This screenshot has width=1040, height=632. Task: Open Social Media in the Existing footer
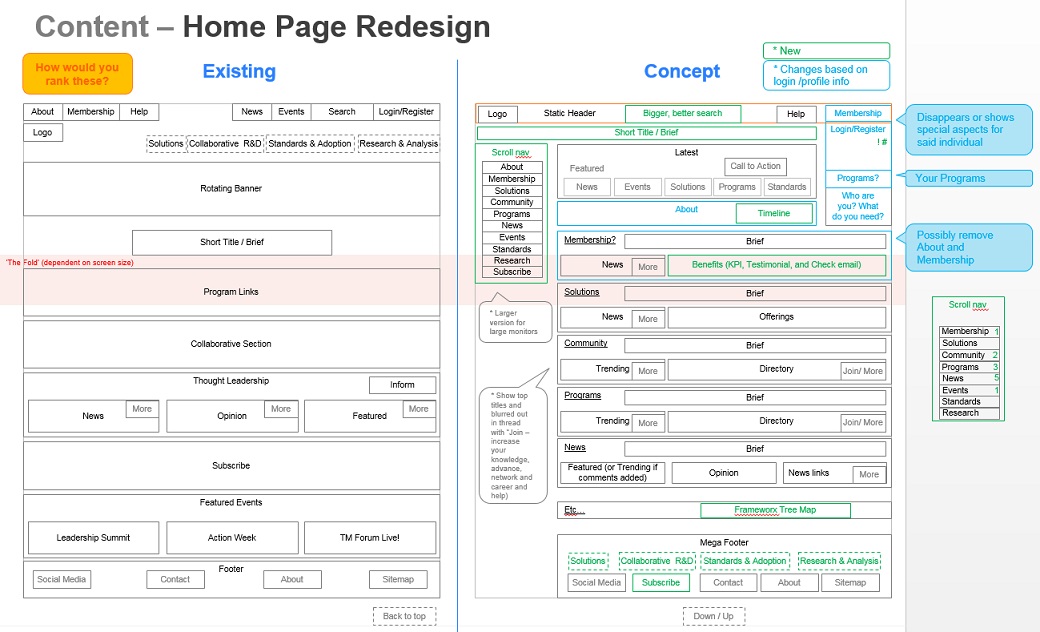pos(60,578)
